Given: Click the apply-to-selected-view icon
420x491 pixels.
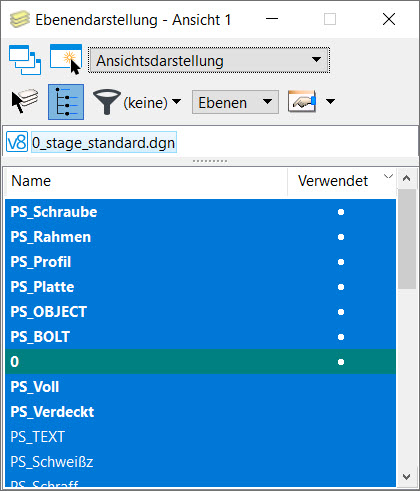Looking at the screenshot, I should click(x=66, y=59).
